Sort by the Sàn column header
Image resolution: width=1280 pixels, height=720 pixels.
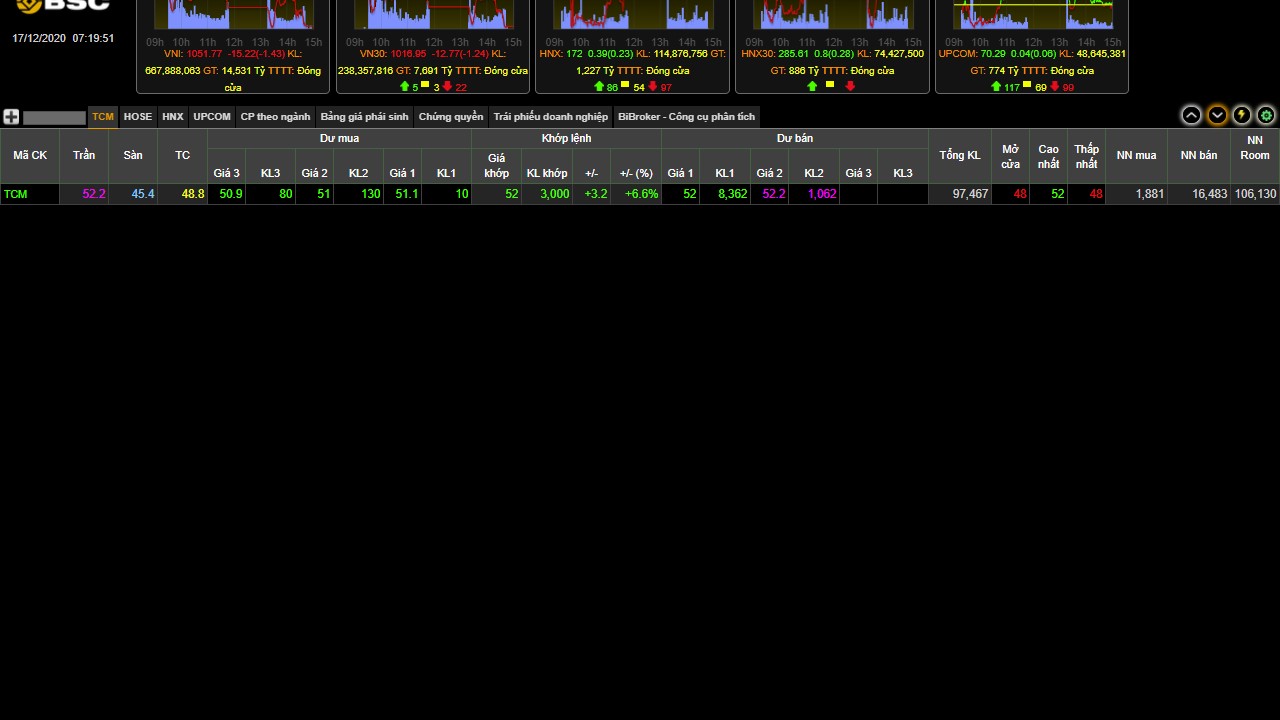(133, 156)
